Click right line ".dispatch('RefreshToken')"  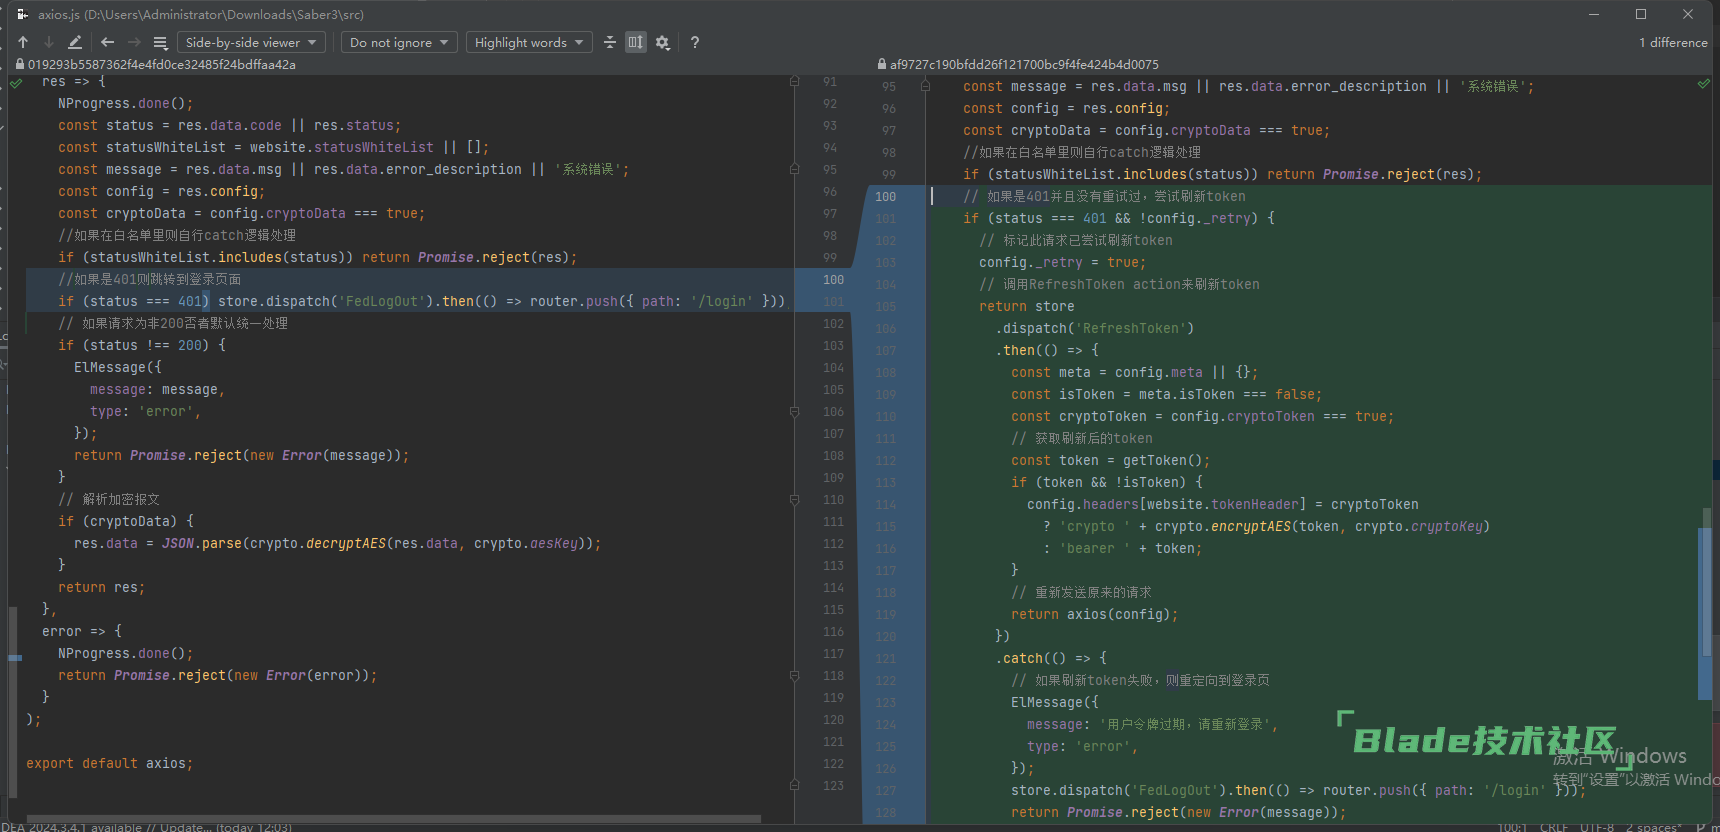(x=1094, y=328)
